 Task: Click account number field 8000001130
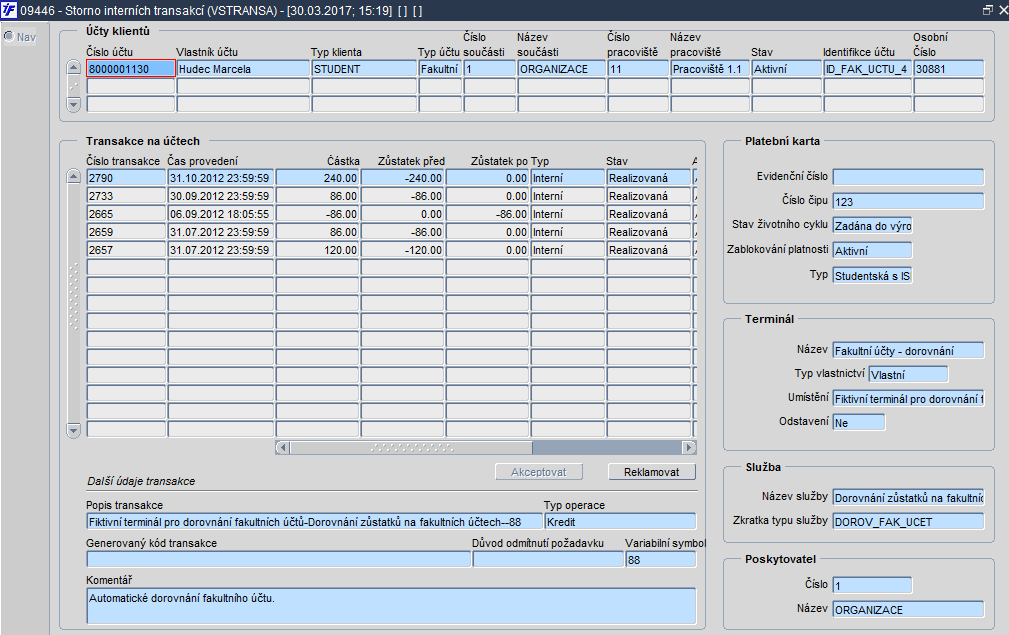[x=131, y=69]
